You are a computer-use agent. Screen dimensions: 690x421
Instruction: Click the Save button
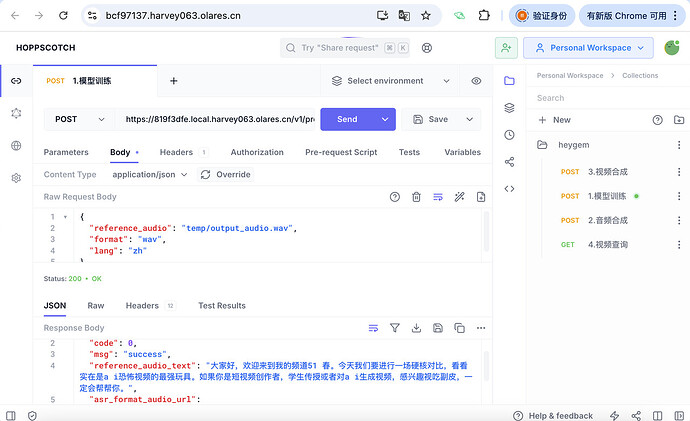click(x=431, y=119)
